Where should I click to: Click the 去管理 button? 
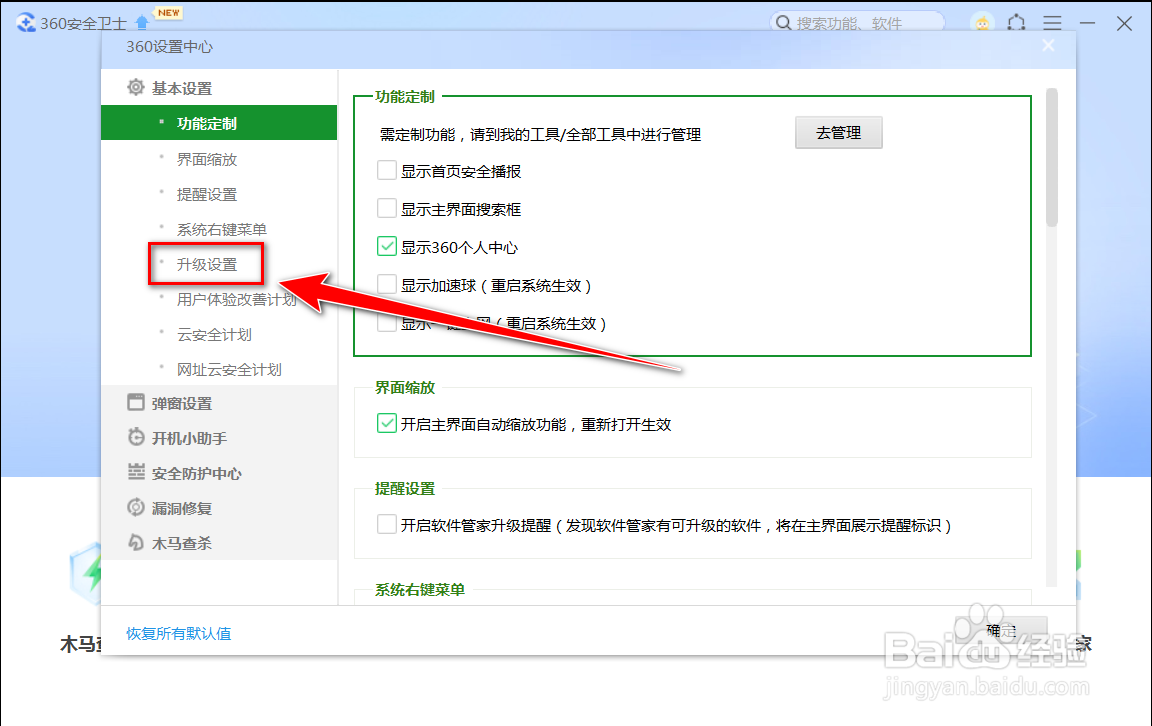click(x=838, y=133)
